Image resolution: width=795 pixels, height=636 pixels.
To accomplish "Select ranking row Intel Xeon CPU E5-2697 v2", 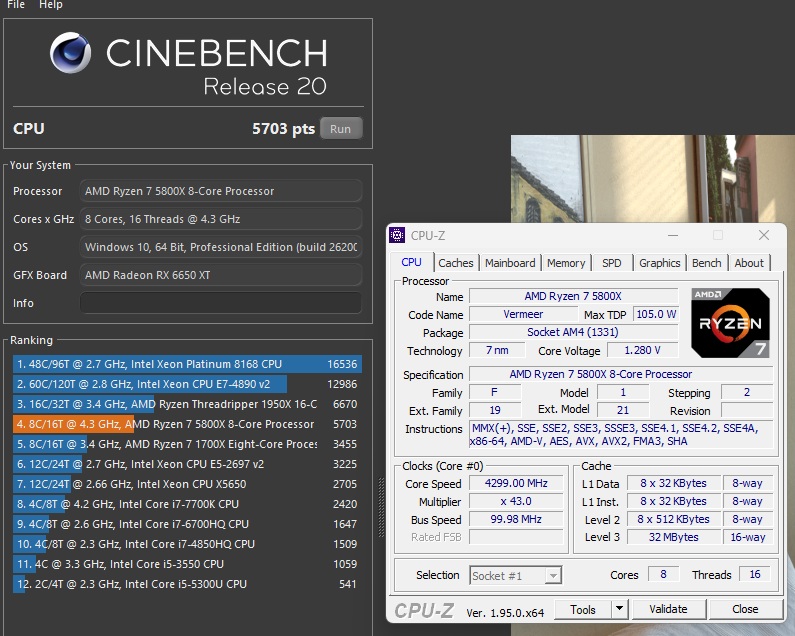I will pos(187,464).
